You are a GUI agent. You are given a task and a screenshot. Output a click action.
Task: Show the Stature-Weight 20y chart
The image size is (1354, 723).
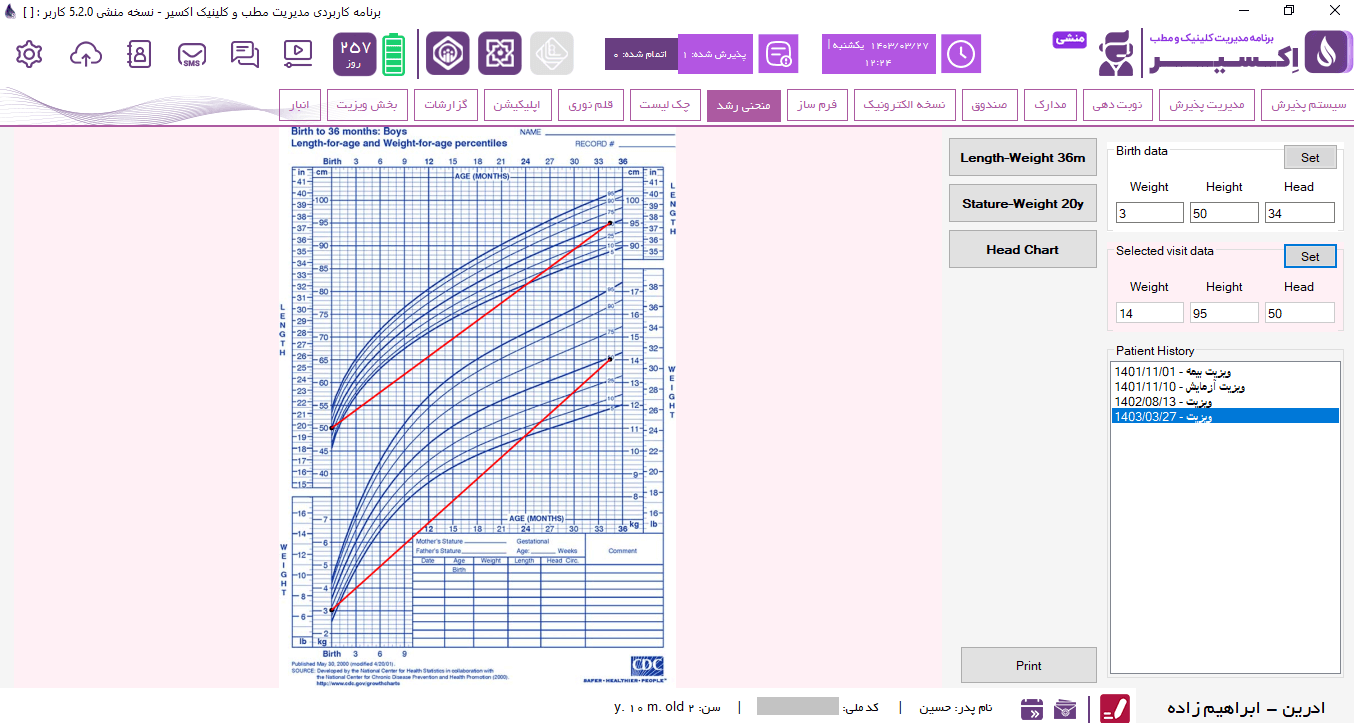pos(1022,203)
